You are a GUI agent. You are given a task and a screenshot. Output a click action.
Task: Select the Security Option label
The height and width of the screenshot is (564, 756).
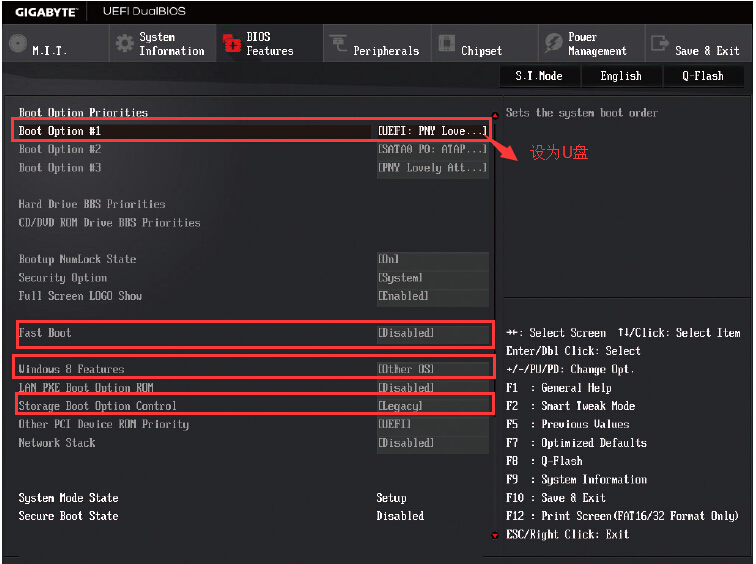point(63,278)
